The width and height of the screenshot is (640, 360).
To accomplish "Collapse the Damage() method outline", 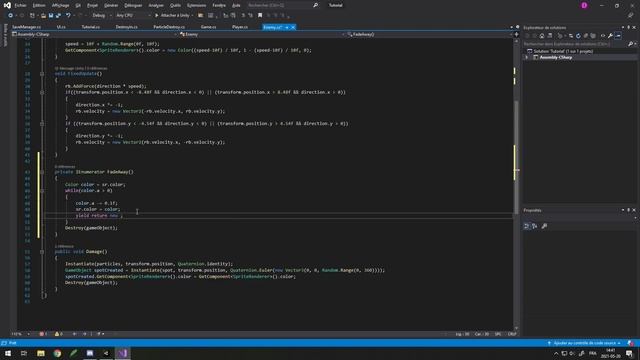I will click(42, 252).
